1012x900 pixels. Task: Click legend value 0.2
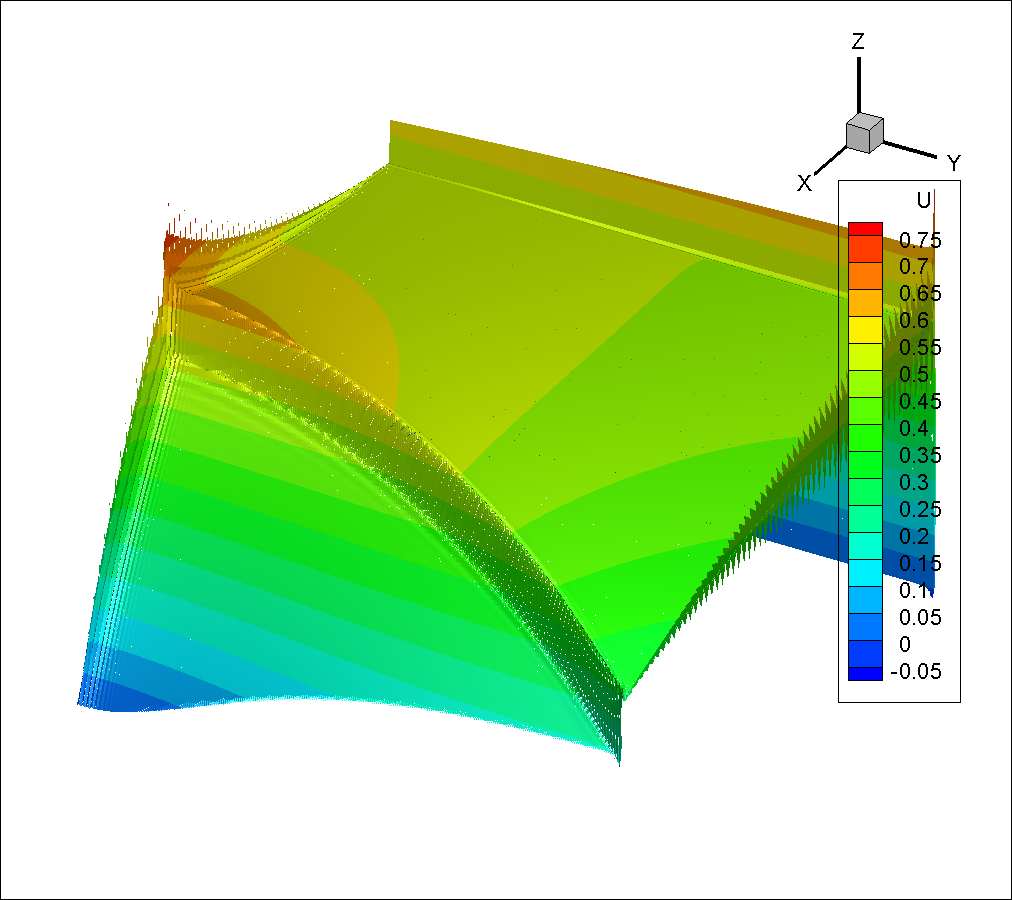point(914,537)
